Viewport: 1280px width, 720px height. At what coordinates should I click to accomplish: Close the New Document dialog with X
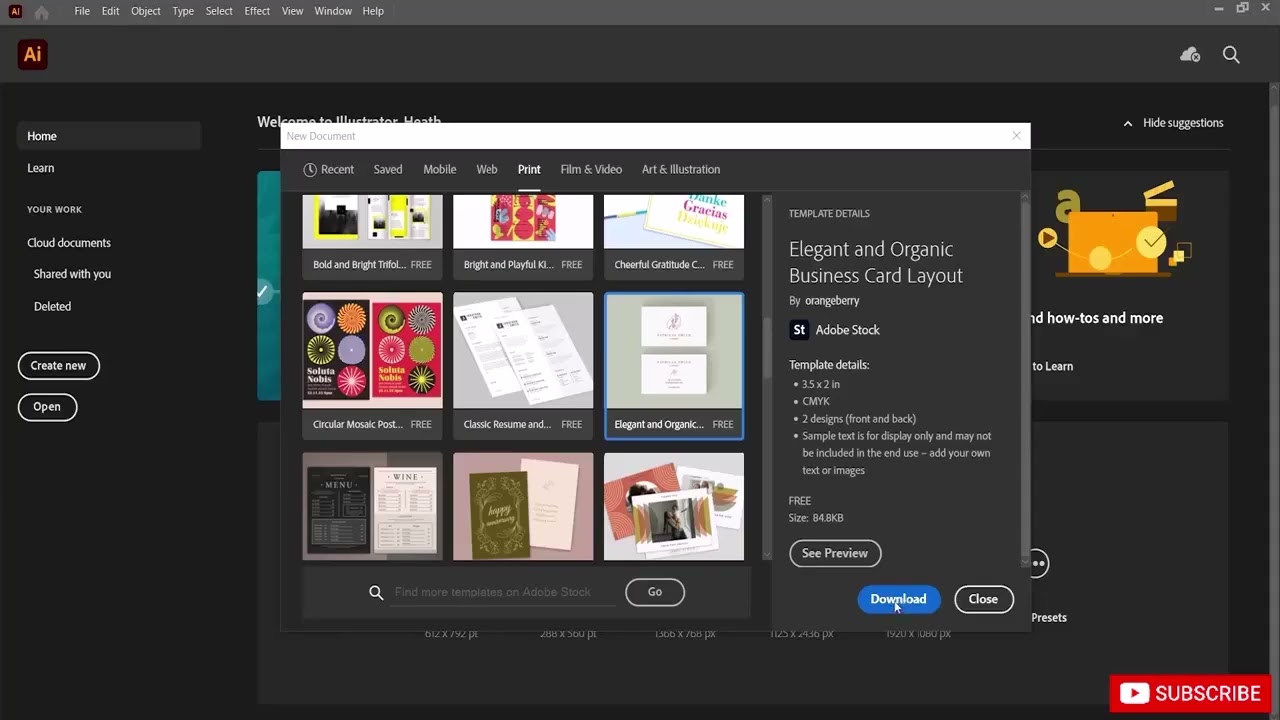pos(1016,136)
